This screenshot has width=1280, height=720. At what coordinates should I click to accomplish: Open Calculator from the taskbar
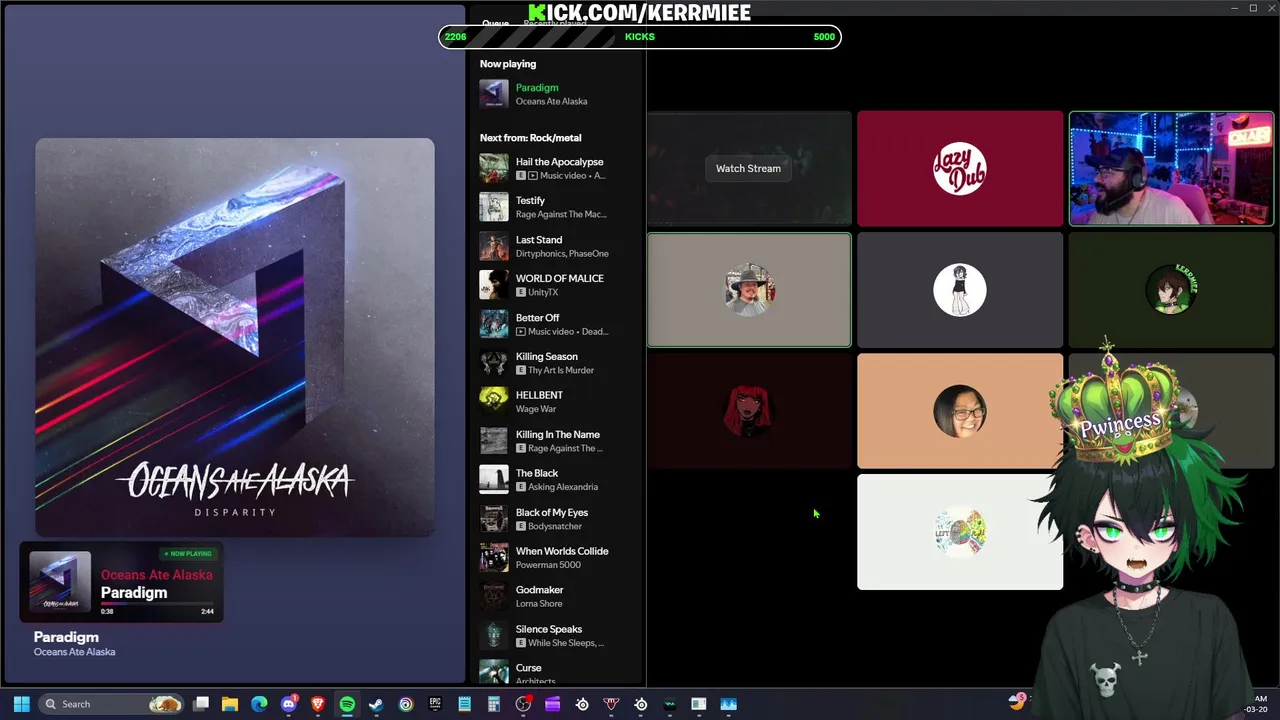click(x=494, y=704)
